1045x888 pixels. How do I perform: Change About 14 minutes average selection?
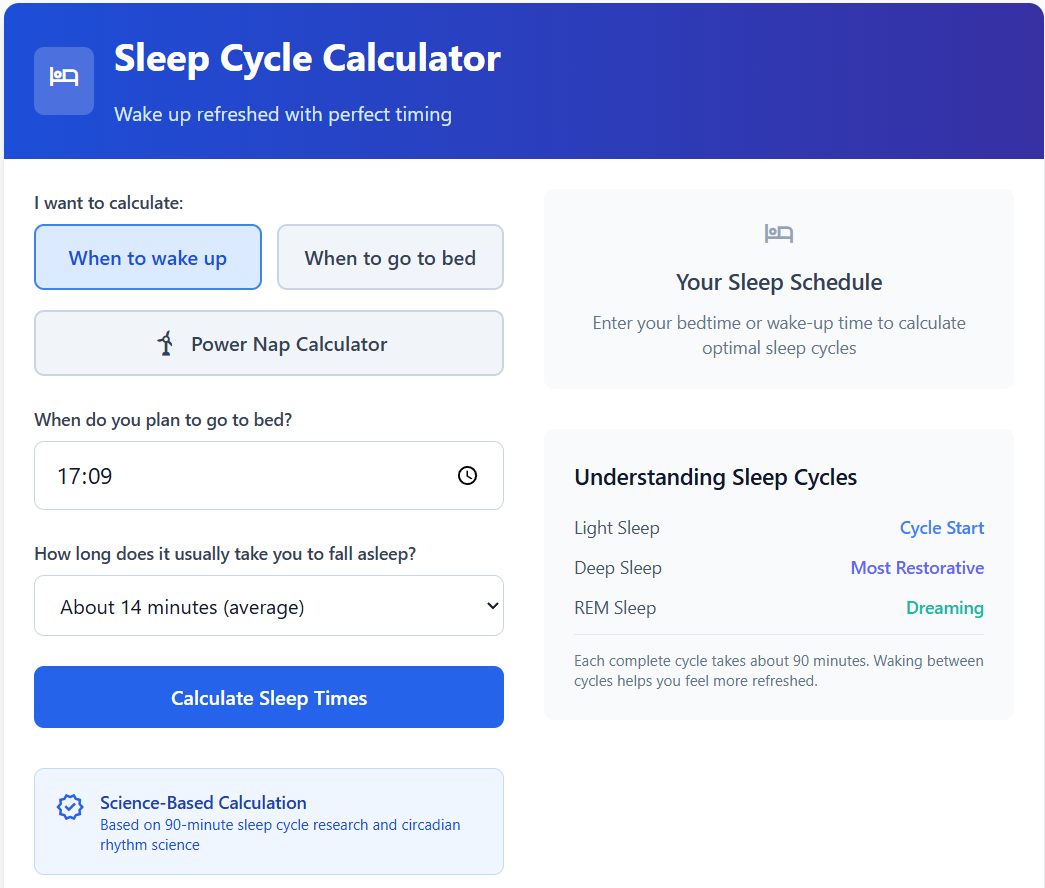(268, 605)
